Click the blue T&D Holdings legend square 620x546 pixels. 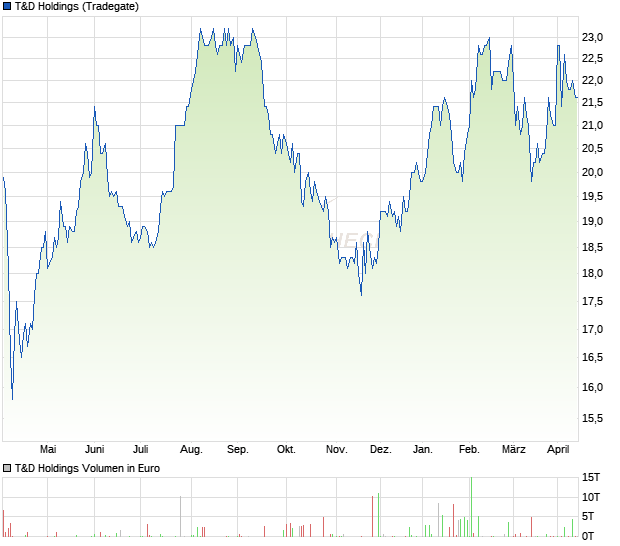coord(7,7)
